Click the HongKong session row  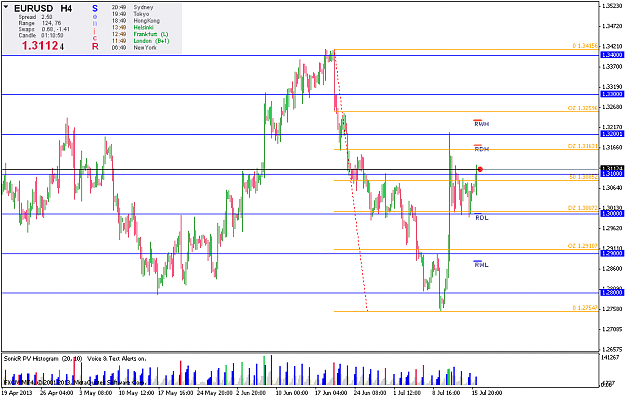pyautogui.click(x=136, y=21)
